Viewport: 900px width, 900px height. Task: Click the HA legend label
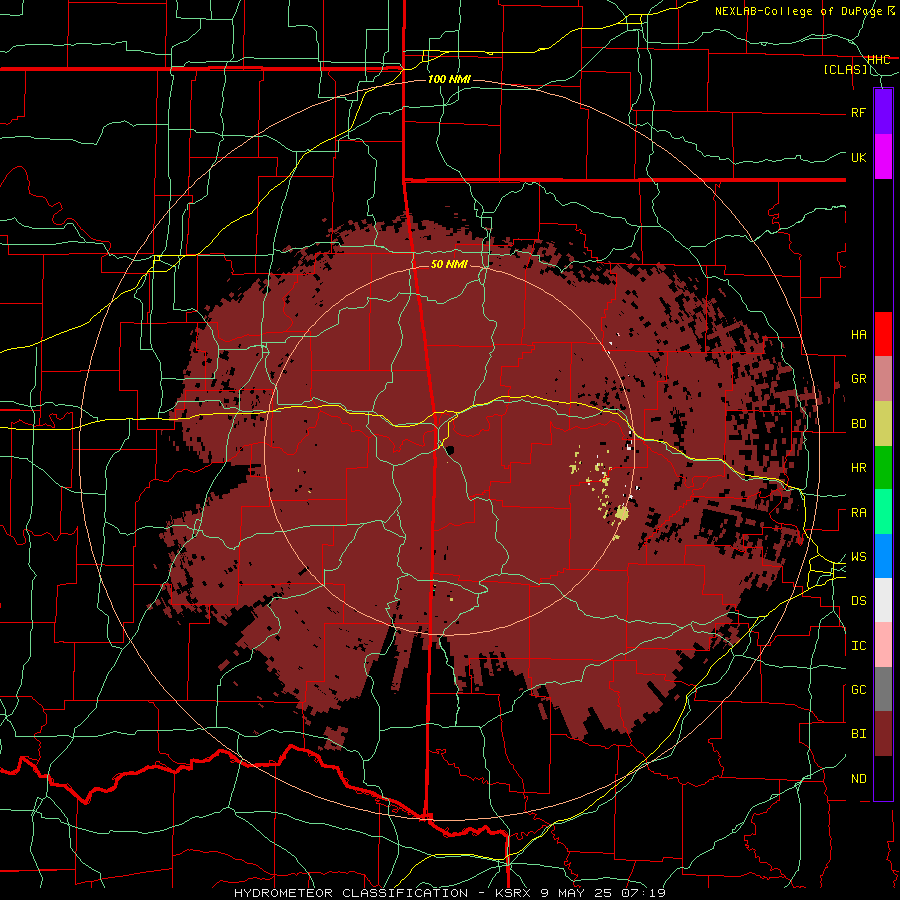point(858,335)
